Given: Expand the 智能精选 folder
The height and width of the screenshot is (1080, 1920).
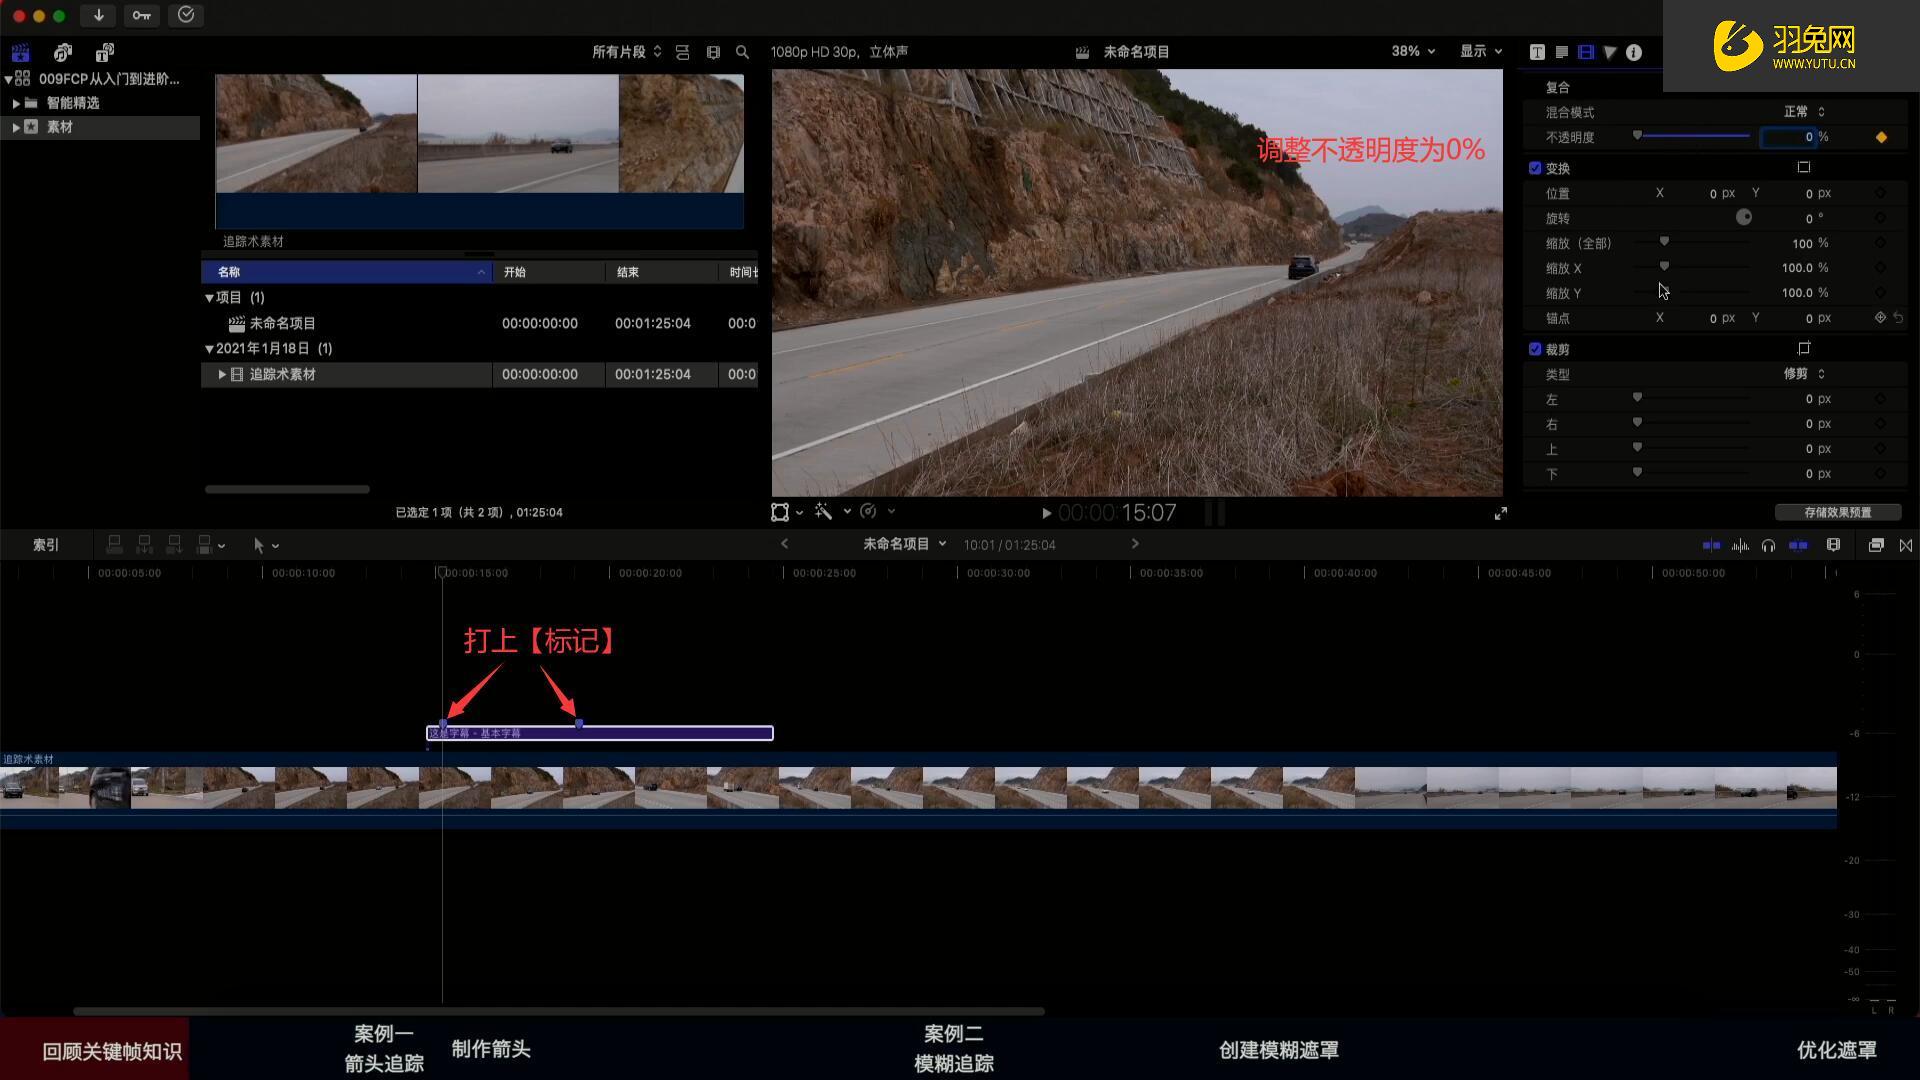Looking at the screenshot, I should pos(16,103).
